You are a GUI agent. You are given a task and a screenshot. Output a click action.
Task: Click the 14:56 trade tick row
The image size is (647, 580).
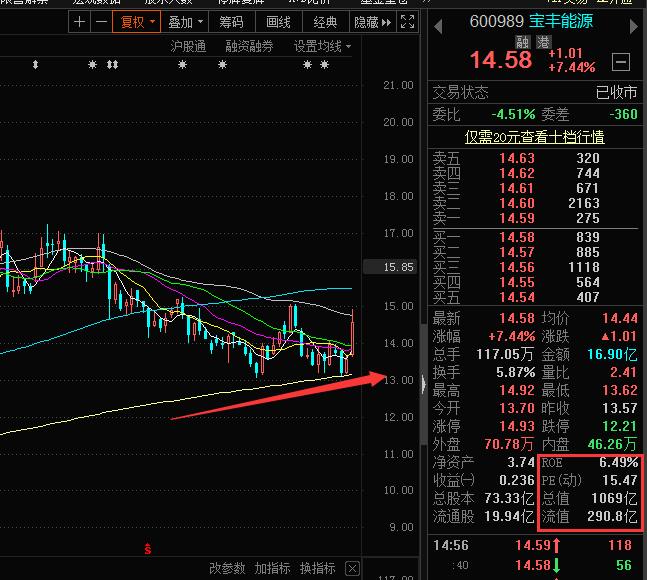point(534,545)
